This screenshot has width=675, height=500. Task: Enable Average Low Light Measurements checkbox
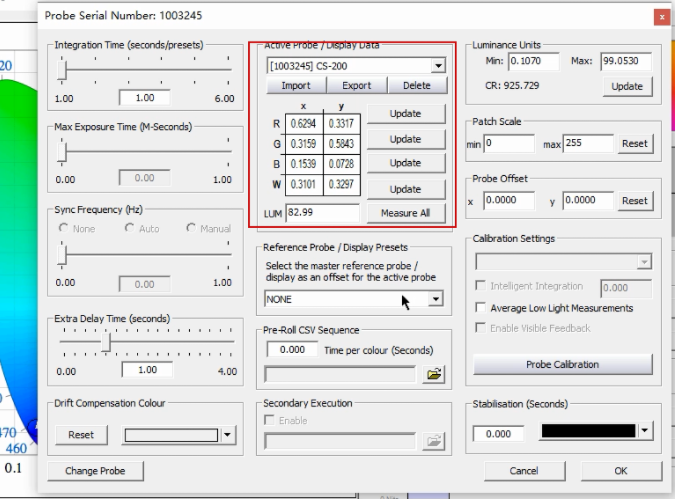coord(482,308)
